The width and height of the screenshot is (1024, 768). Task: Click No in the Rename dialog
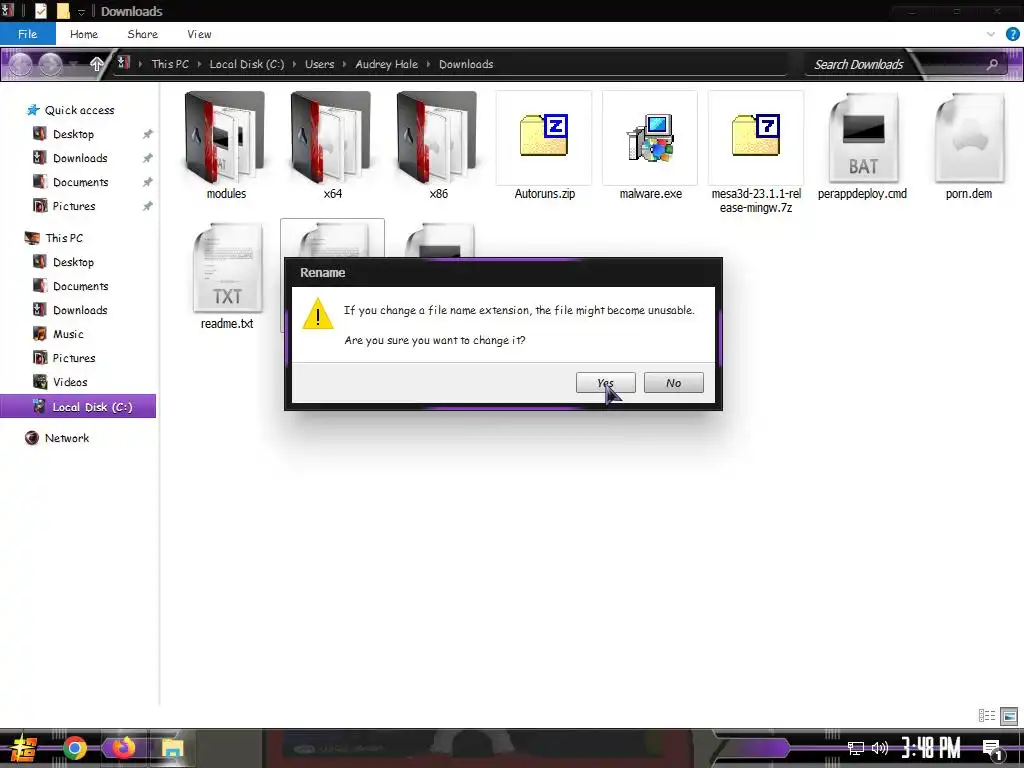pyautogui.click(x=673, y=383)
